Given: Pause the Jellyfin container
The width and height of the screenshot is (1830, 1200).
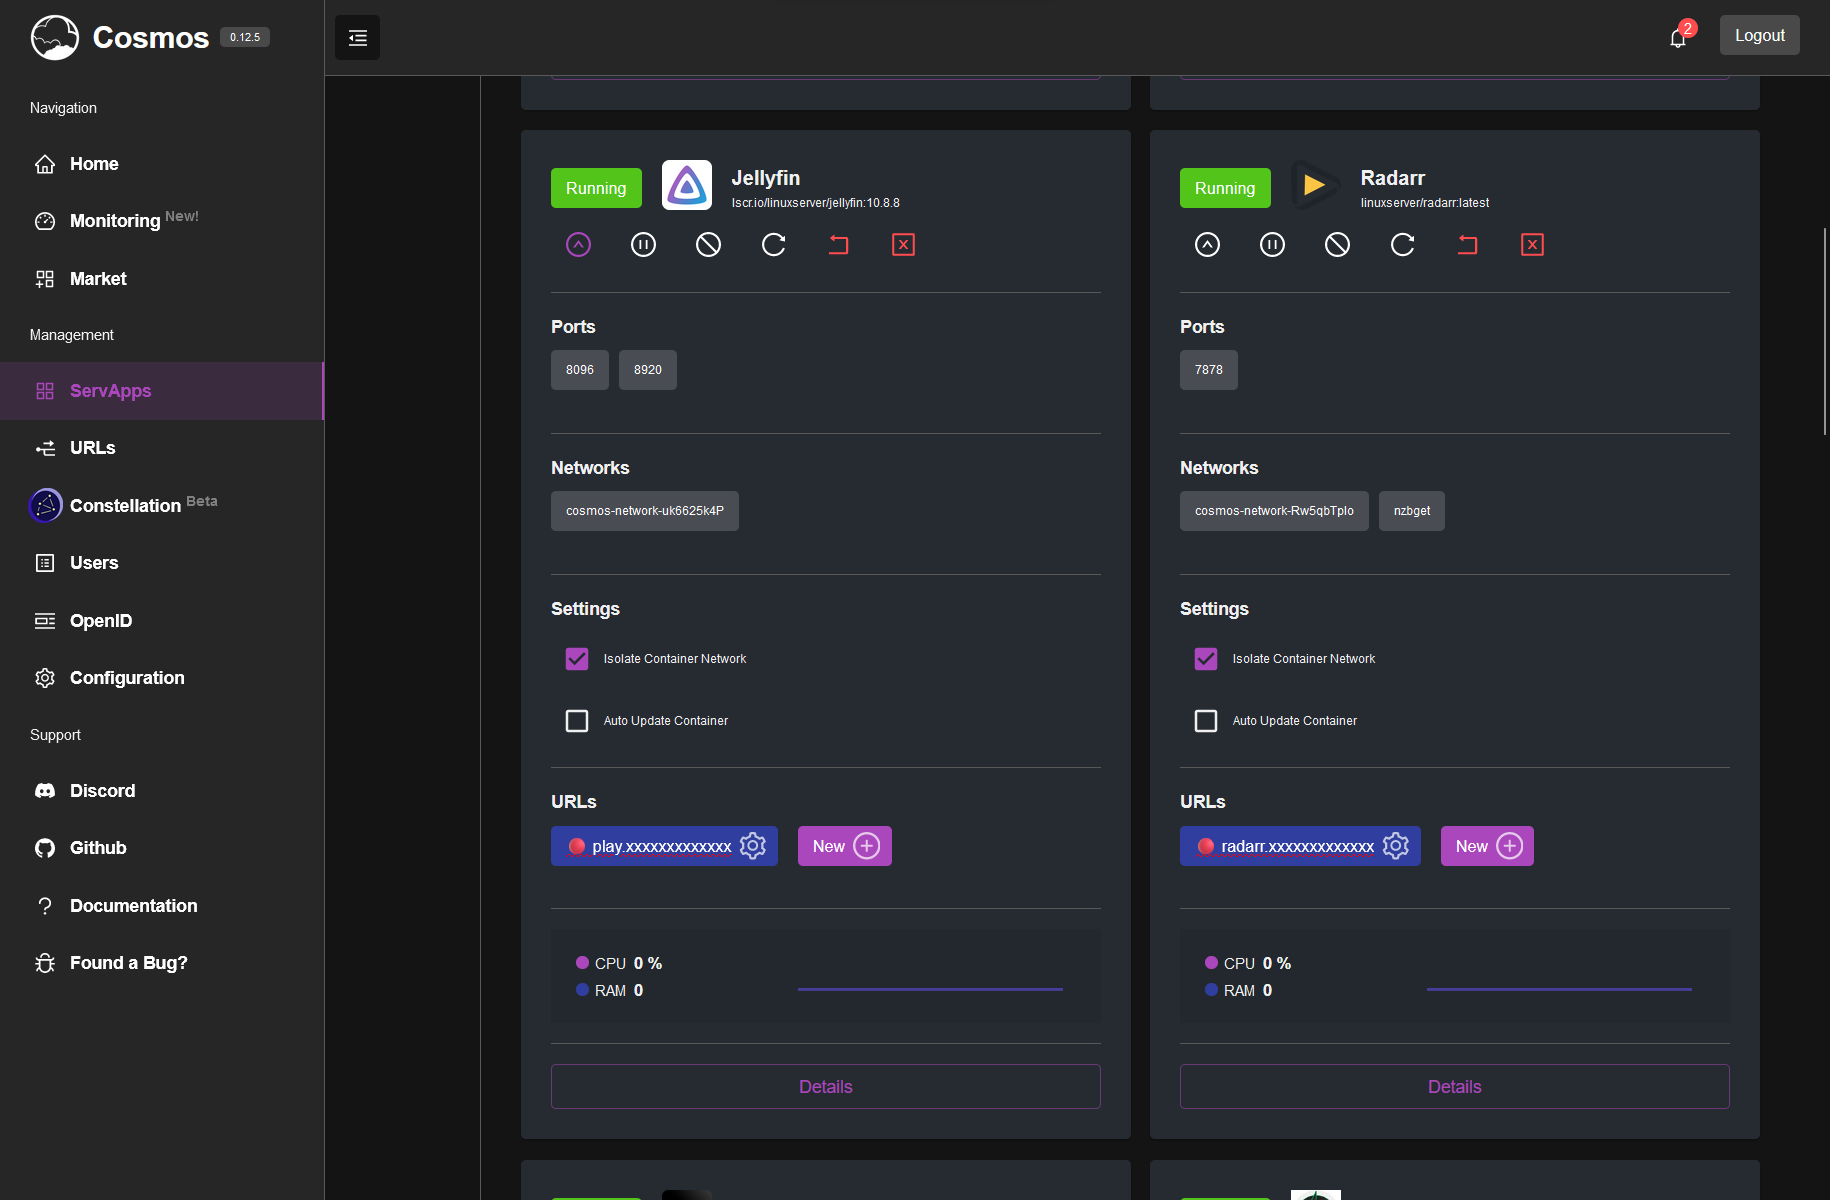Looking at the screenshot, I should tap(644, 244).
